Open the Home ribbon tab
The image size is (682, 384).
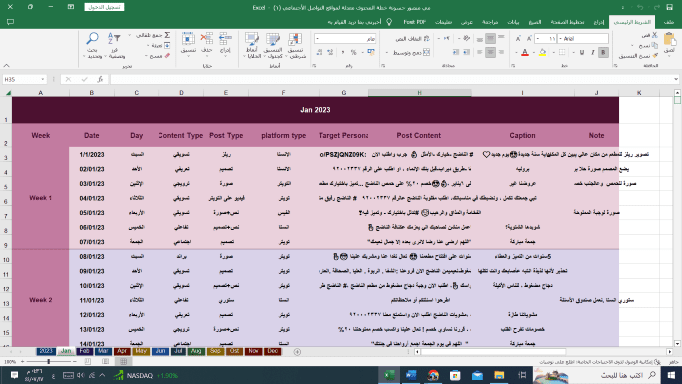click(632, 22)
